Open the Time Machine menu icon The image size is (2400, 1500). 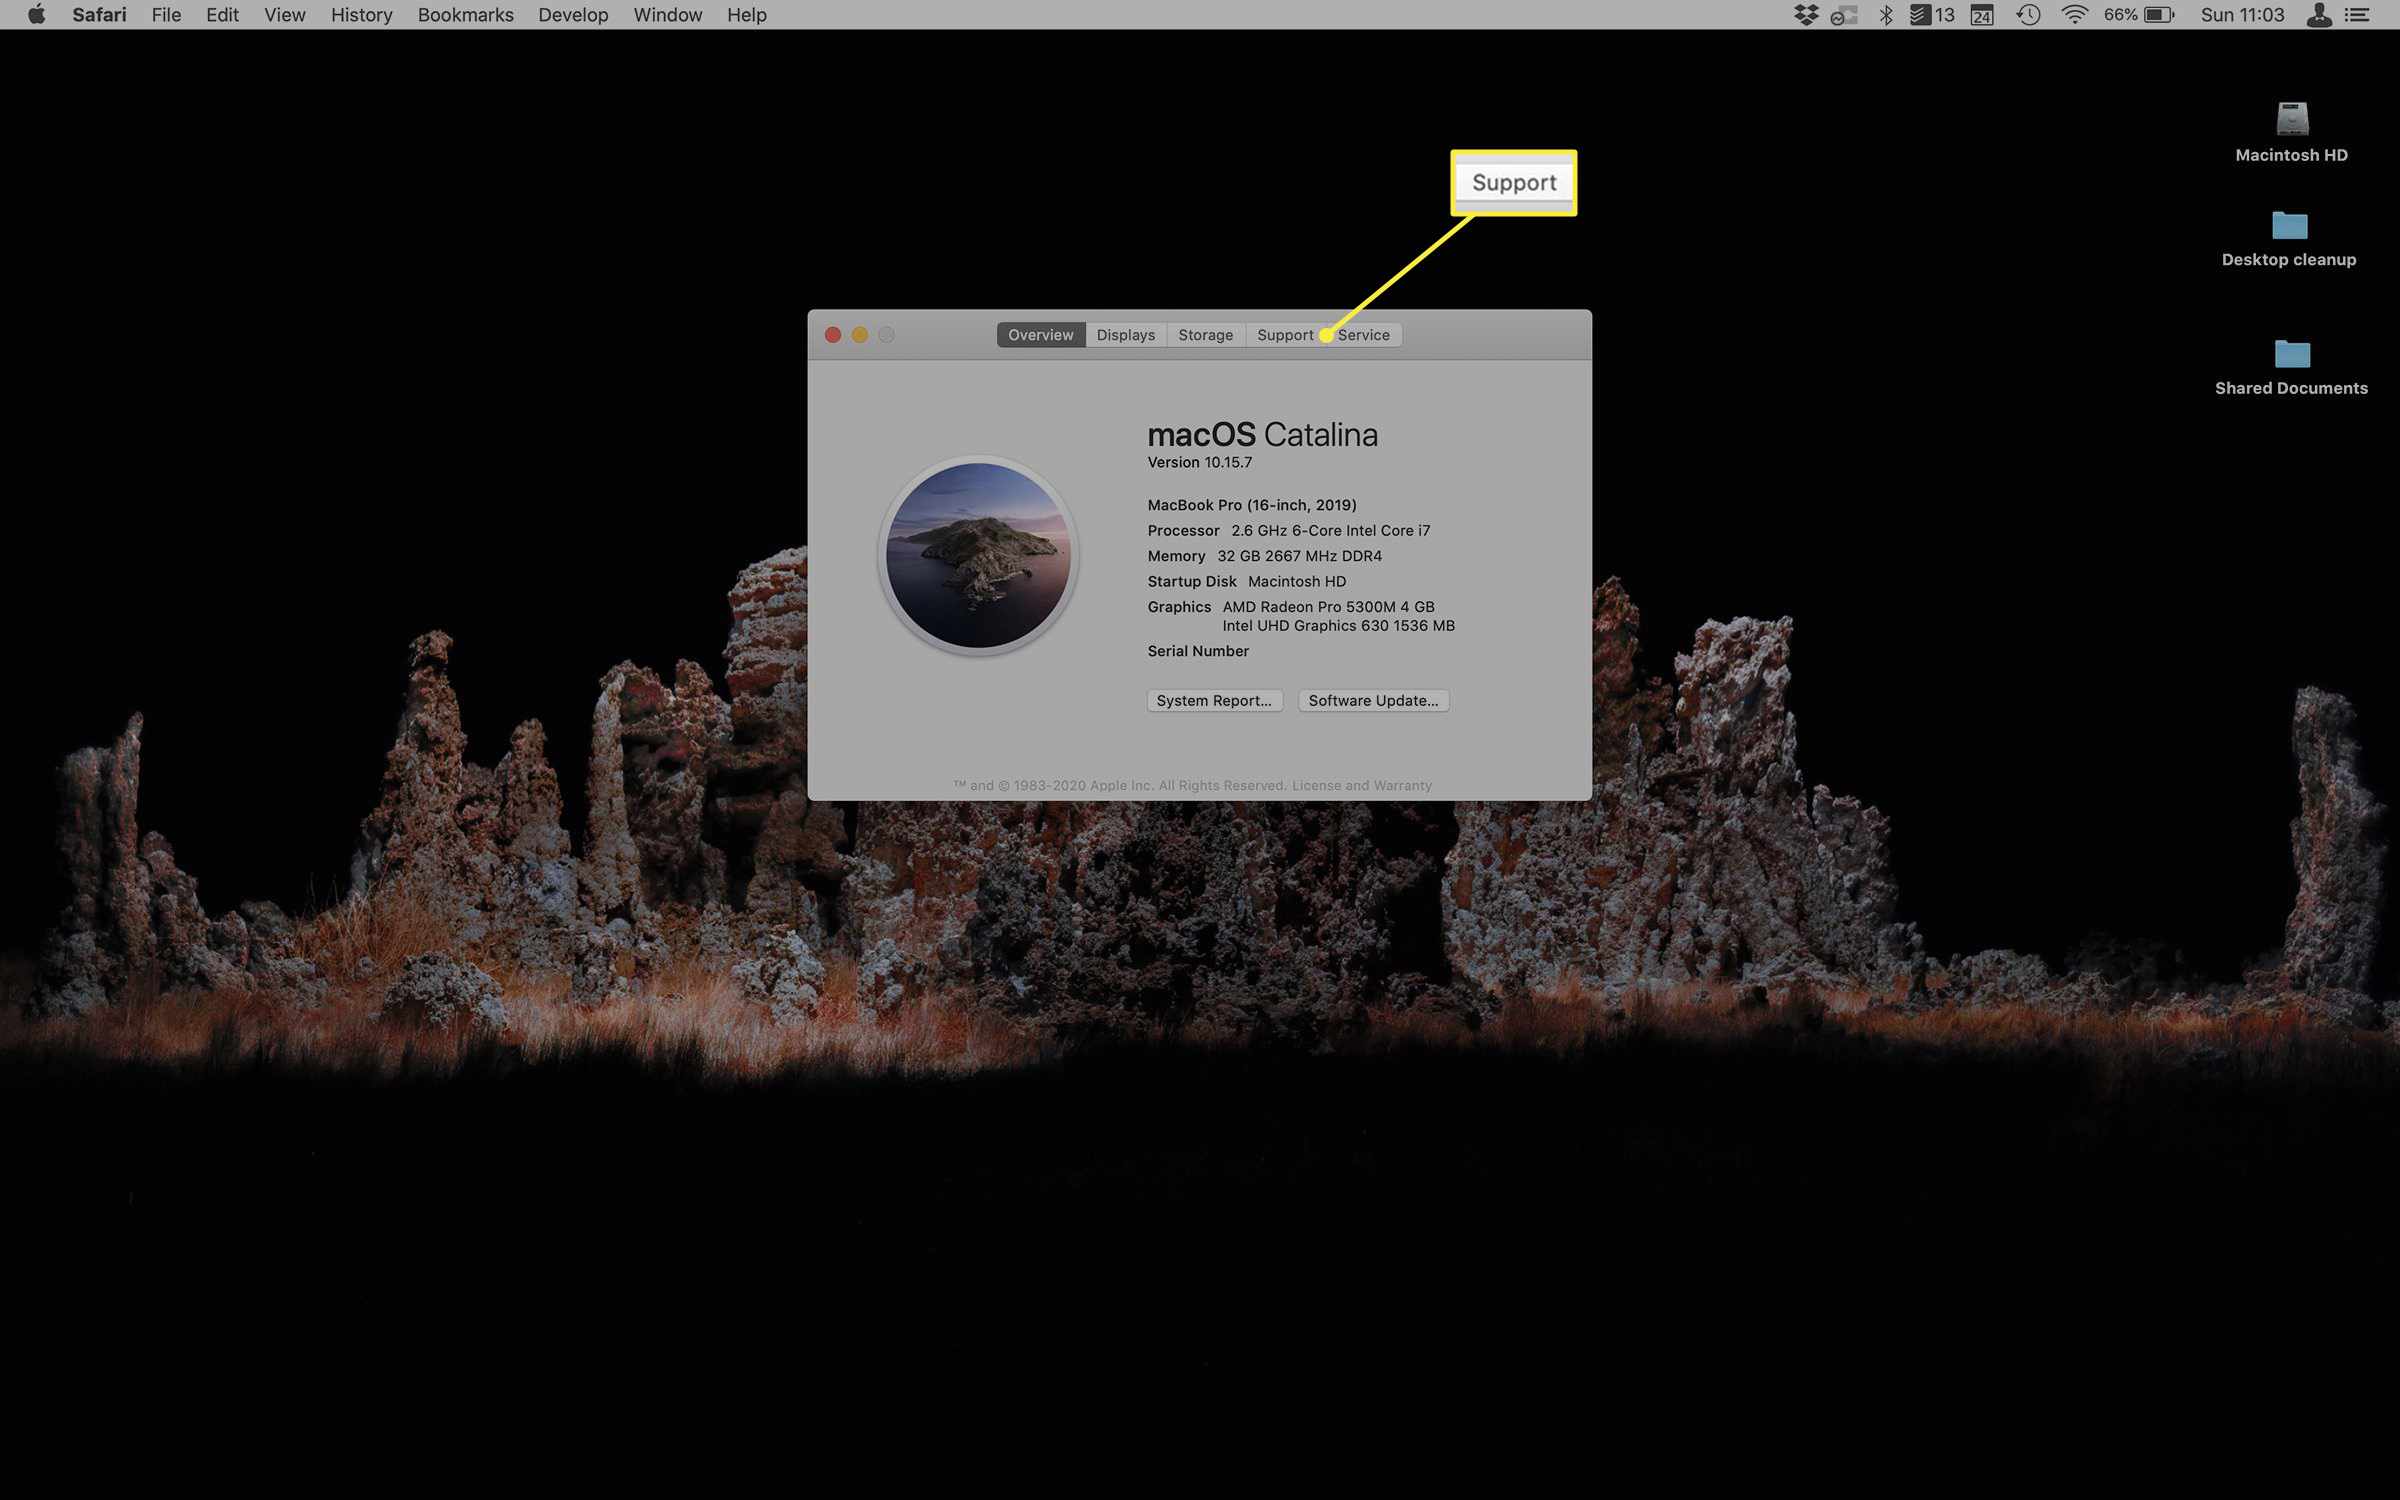click(x=2028, y=15)
